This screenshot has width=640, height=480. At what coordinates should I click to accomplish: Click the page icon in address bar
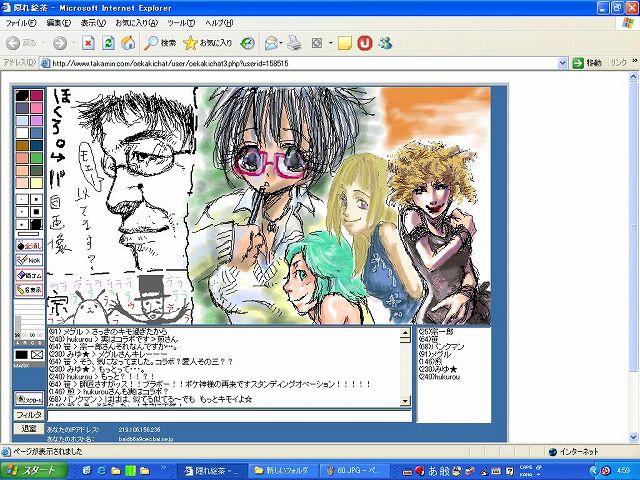click(x=46, y=63)
